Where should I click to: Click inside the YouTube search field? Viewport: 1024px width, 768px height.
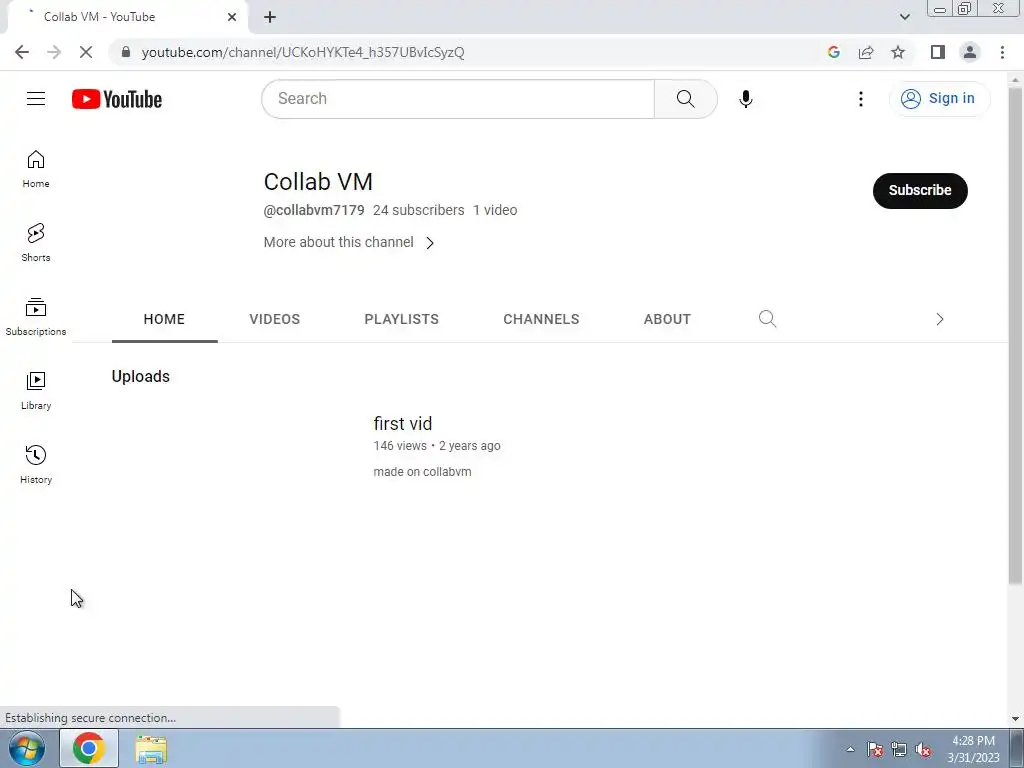(458, 99)
